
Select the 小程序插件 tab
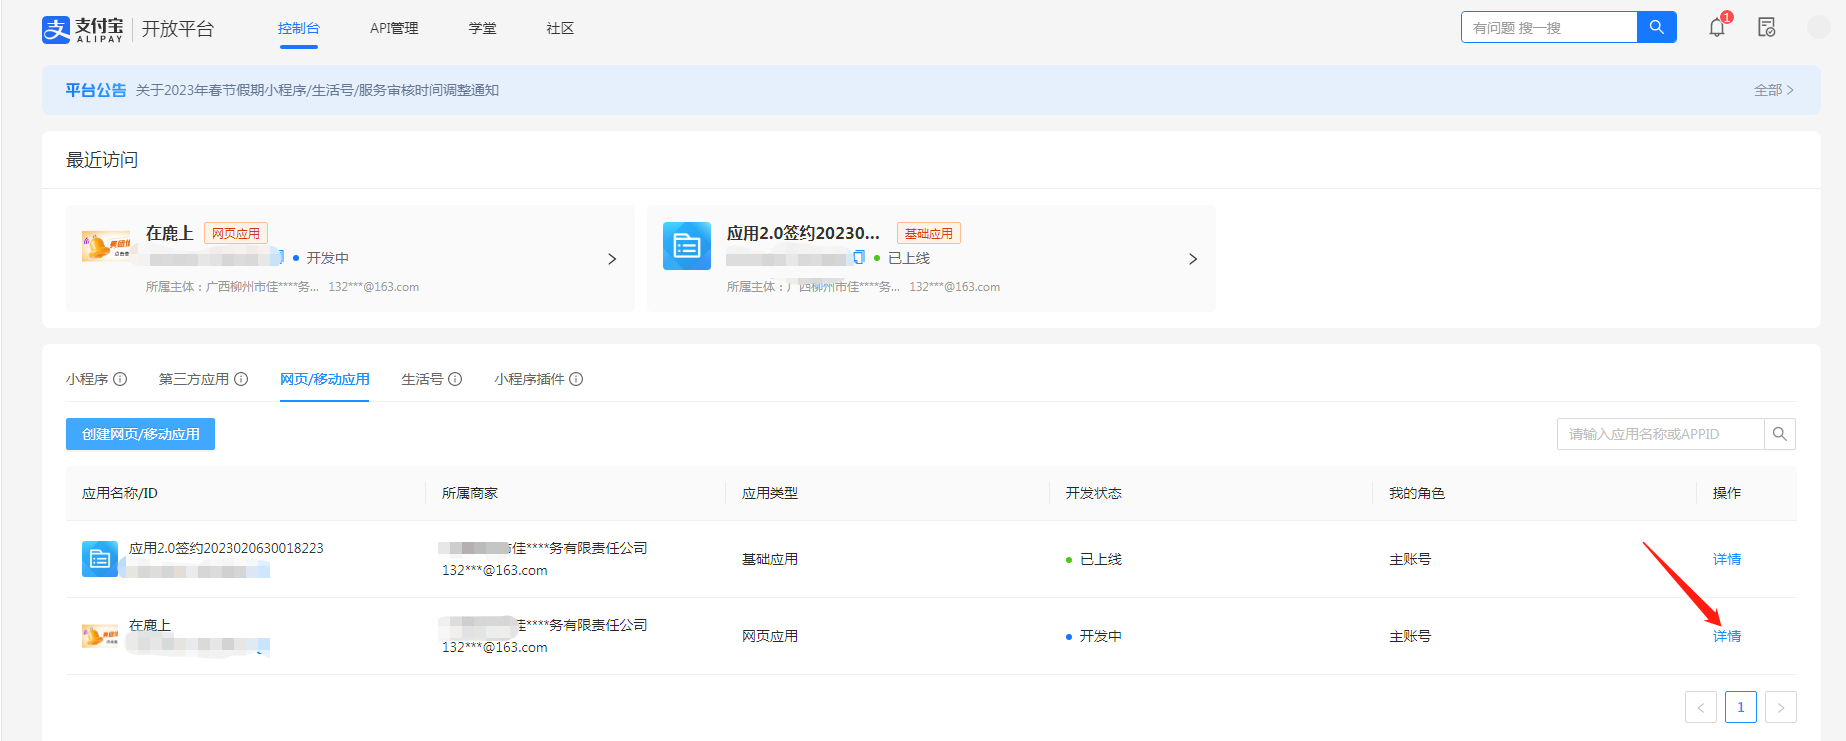[529, 379]
